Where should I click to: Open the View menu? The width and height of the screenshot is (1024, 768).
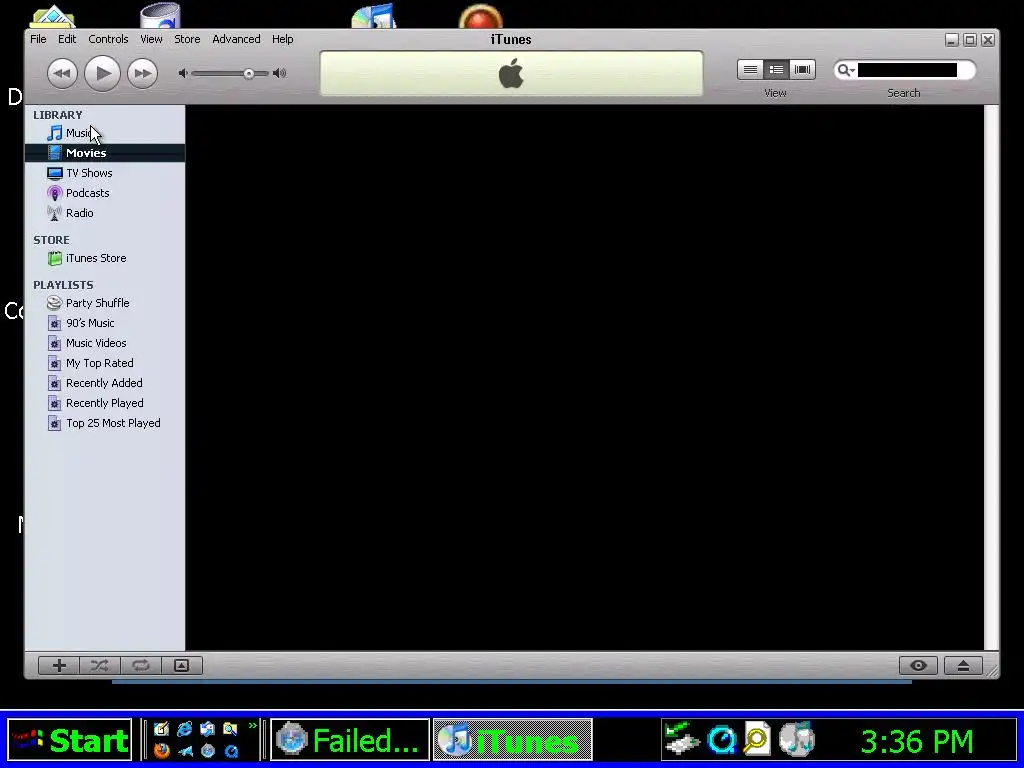click(151, 39)
